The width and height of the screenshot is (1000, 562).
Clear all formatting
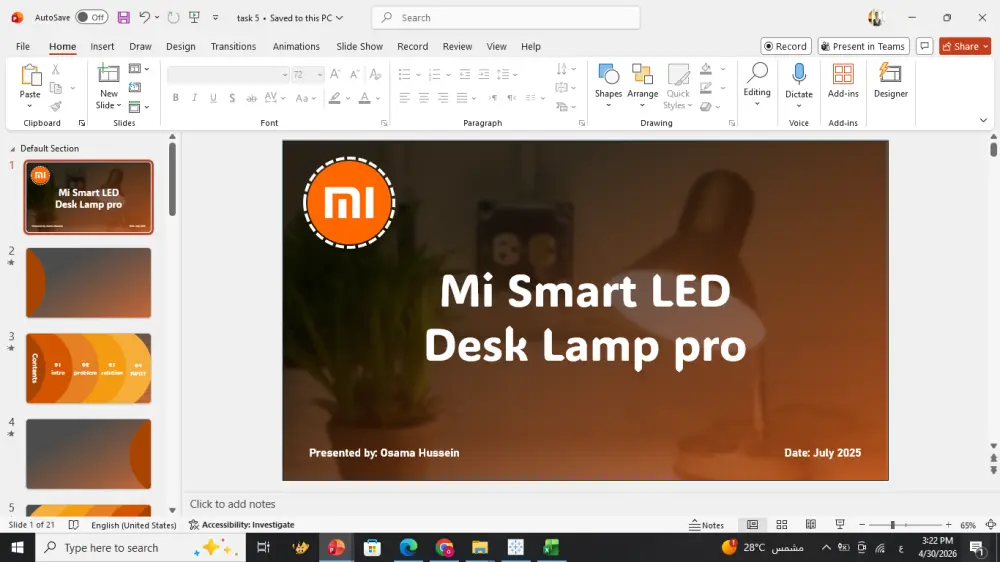[375, 75]
